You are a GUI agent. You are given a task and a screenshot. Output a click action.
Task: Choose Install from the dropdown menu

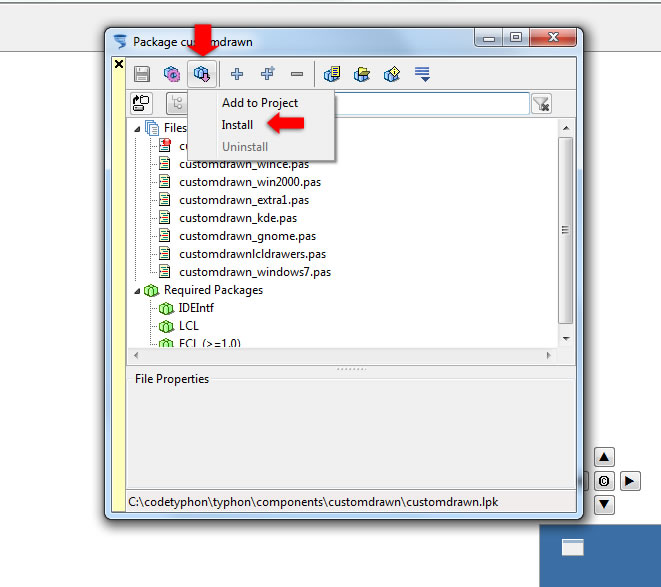pyautogui.click(x=237, y=125)
